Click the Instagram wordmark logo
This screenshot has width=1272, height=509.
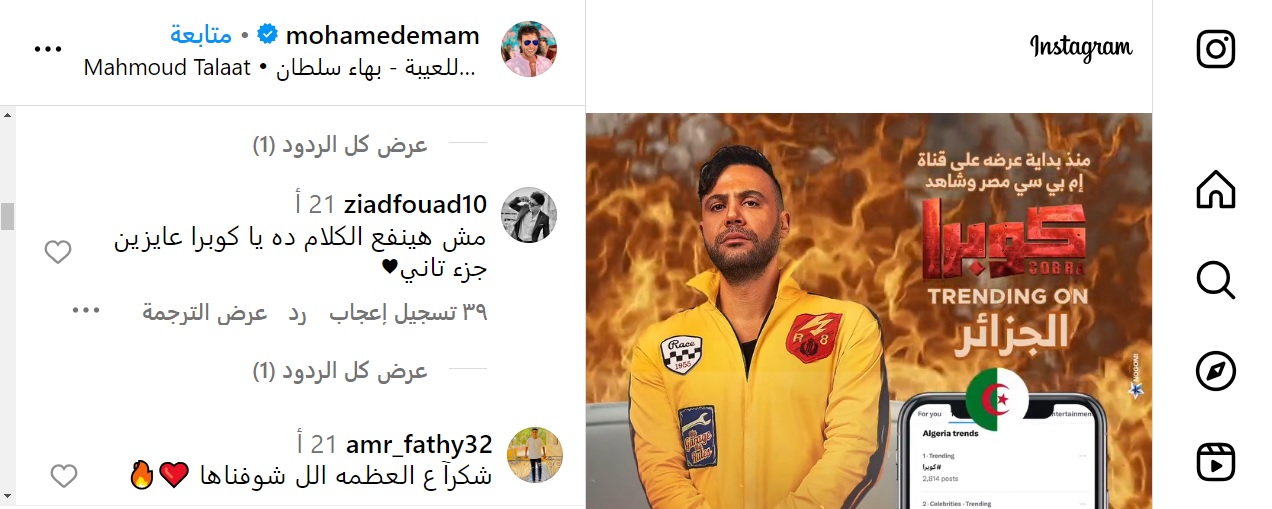[x=1081, y=47]
